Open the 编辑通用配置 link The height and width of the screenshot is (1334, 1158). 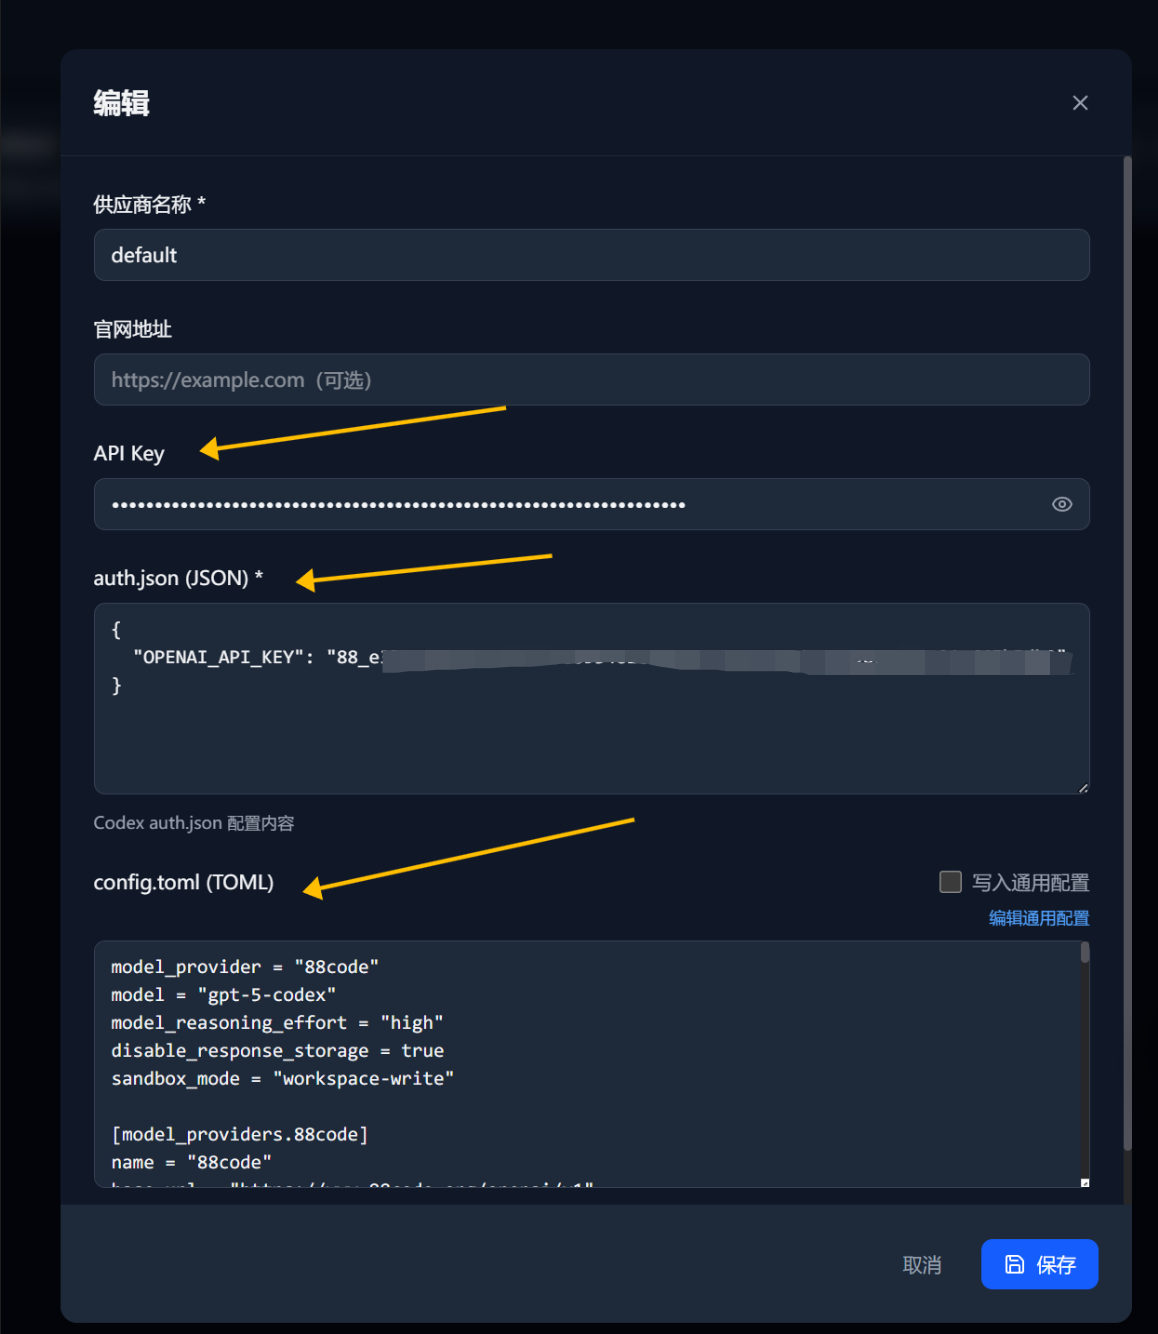pos(1038,918)
